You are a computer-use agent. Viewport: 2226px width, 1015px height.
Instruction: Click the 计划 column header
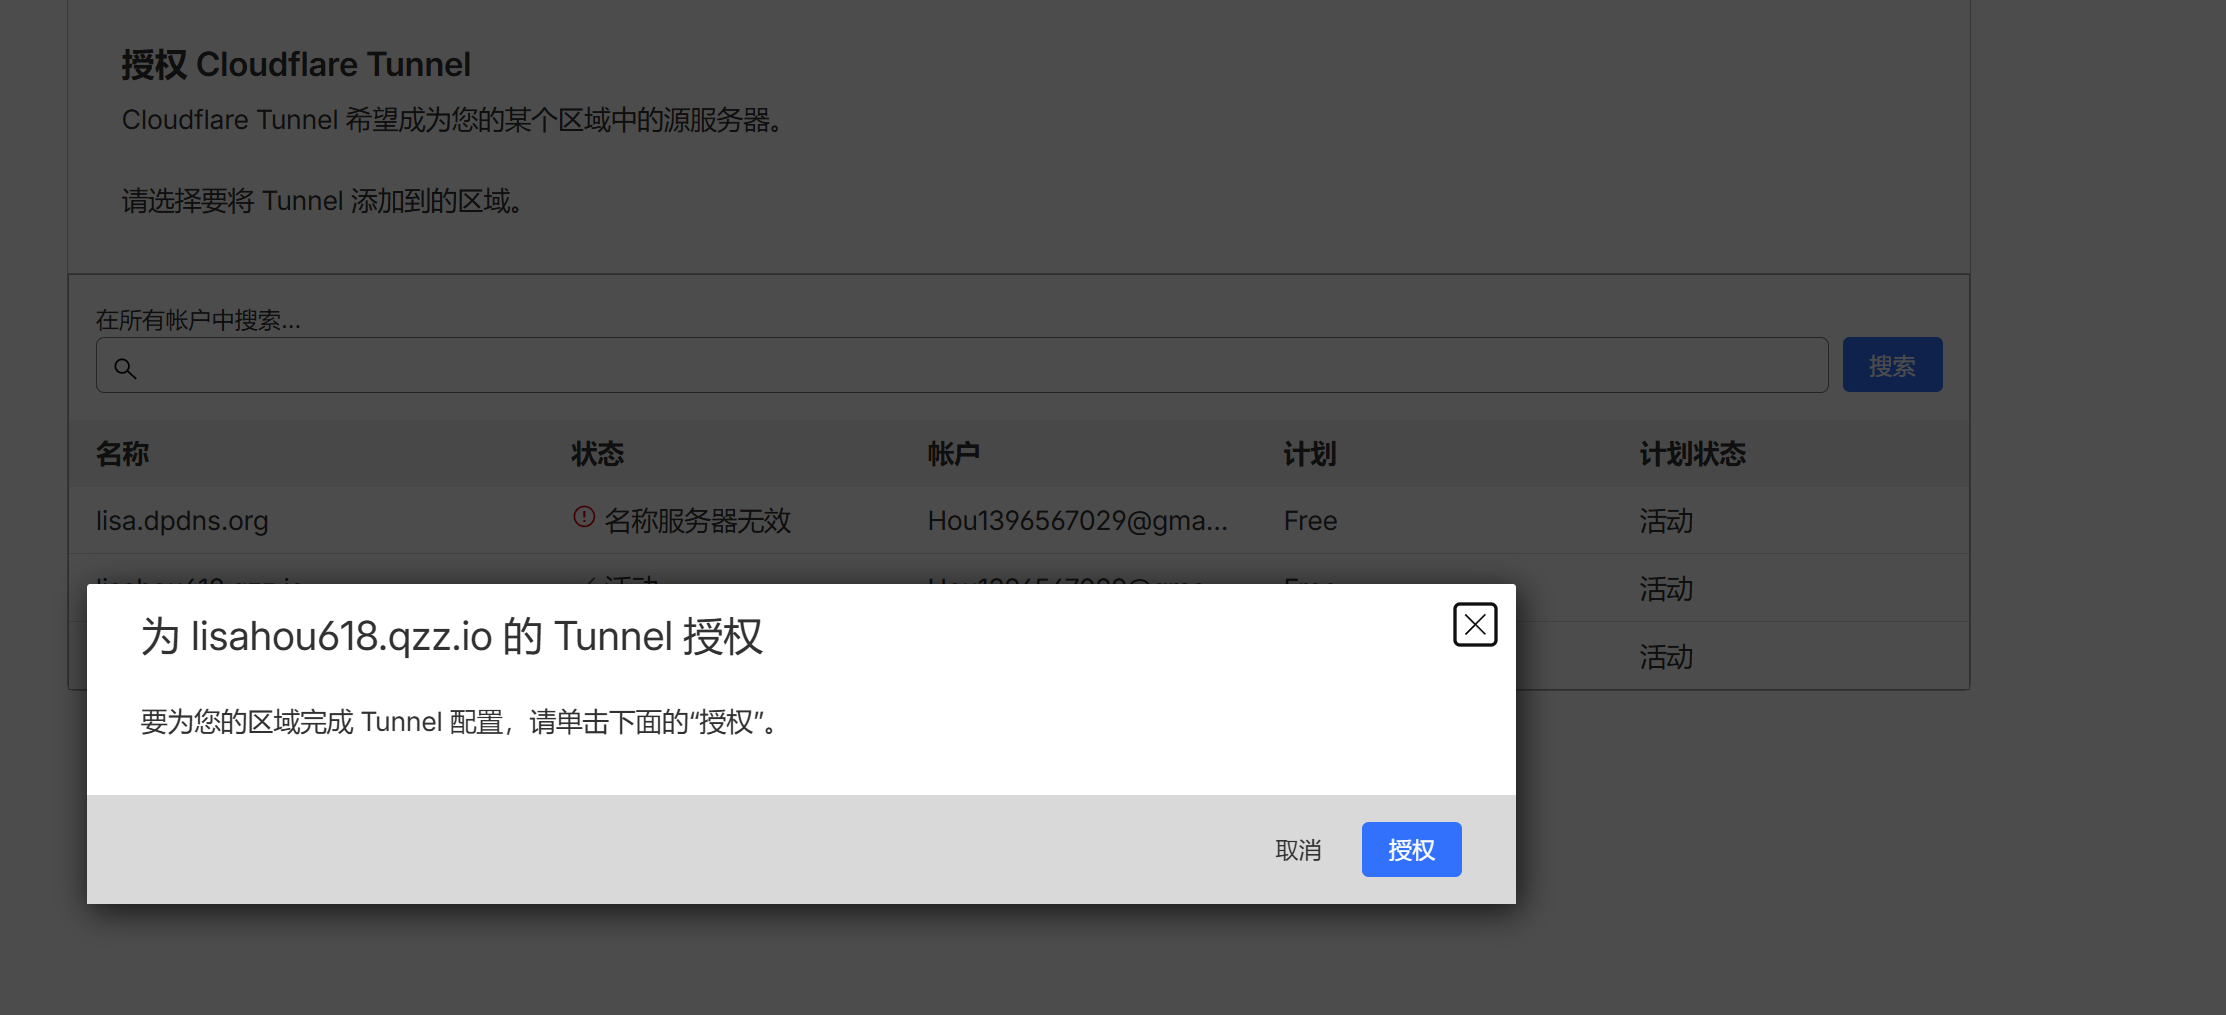coord(1309,454)
